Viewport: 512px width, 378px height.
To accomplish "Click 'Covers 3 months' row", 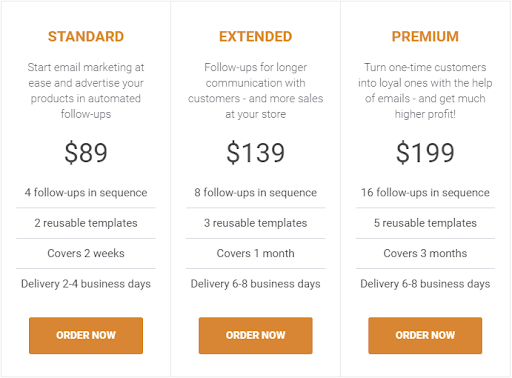I will pyautogui.click(x=425, y=253).
